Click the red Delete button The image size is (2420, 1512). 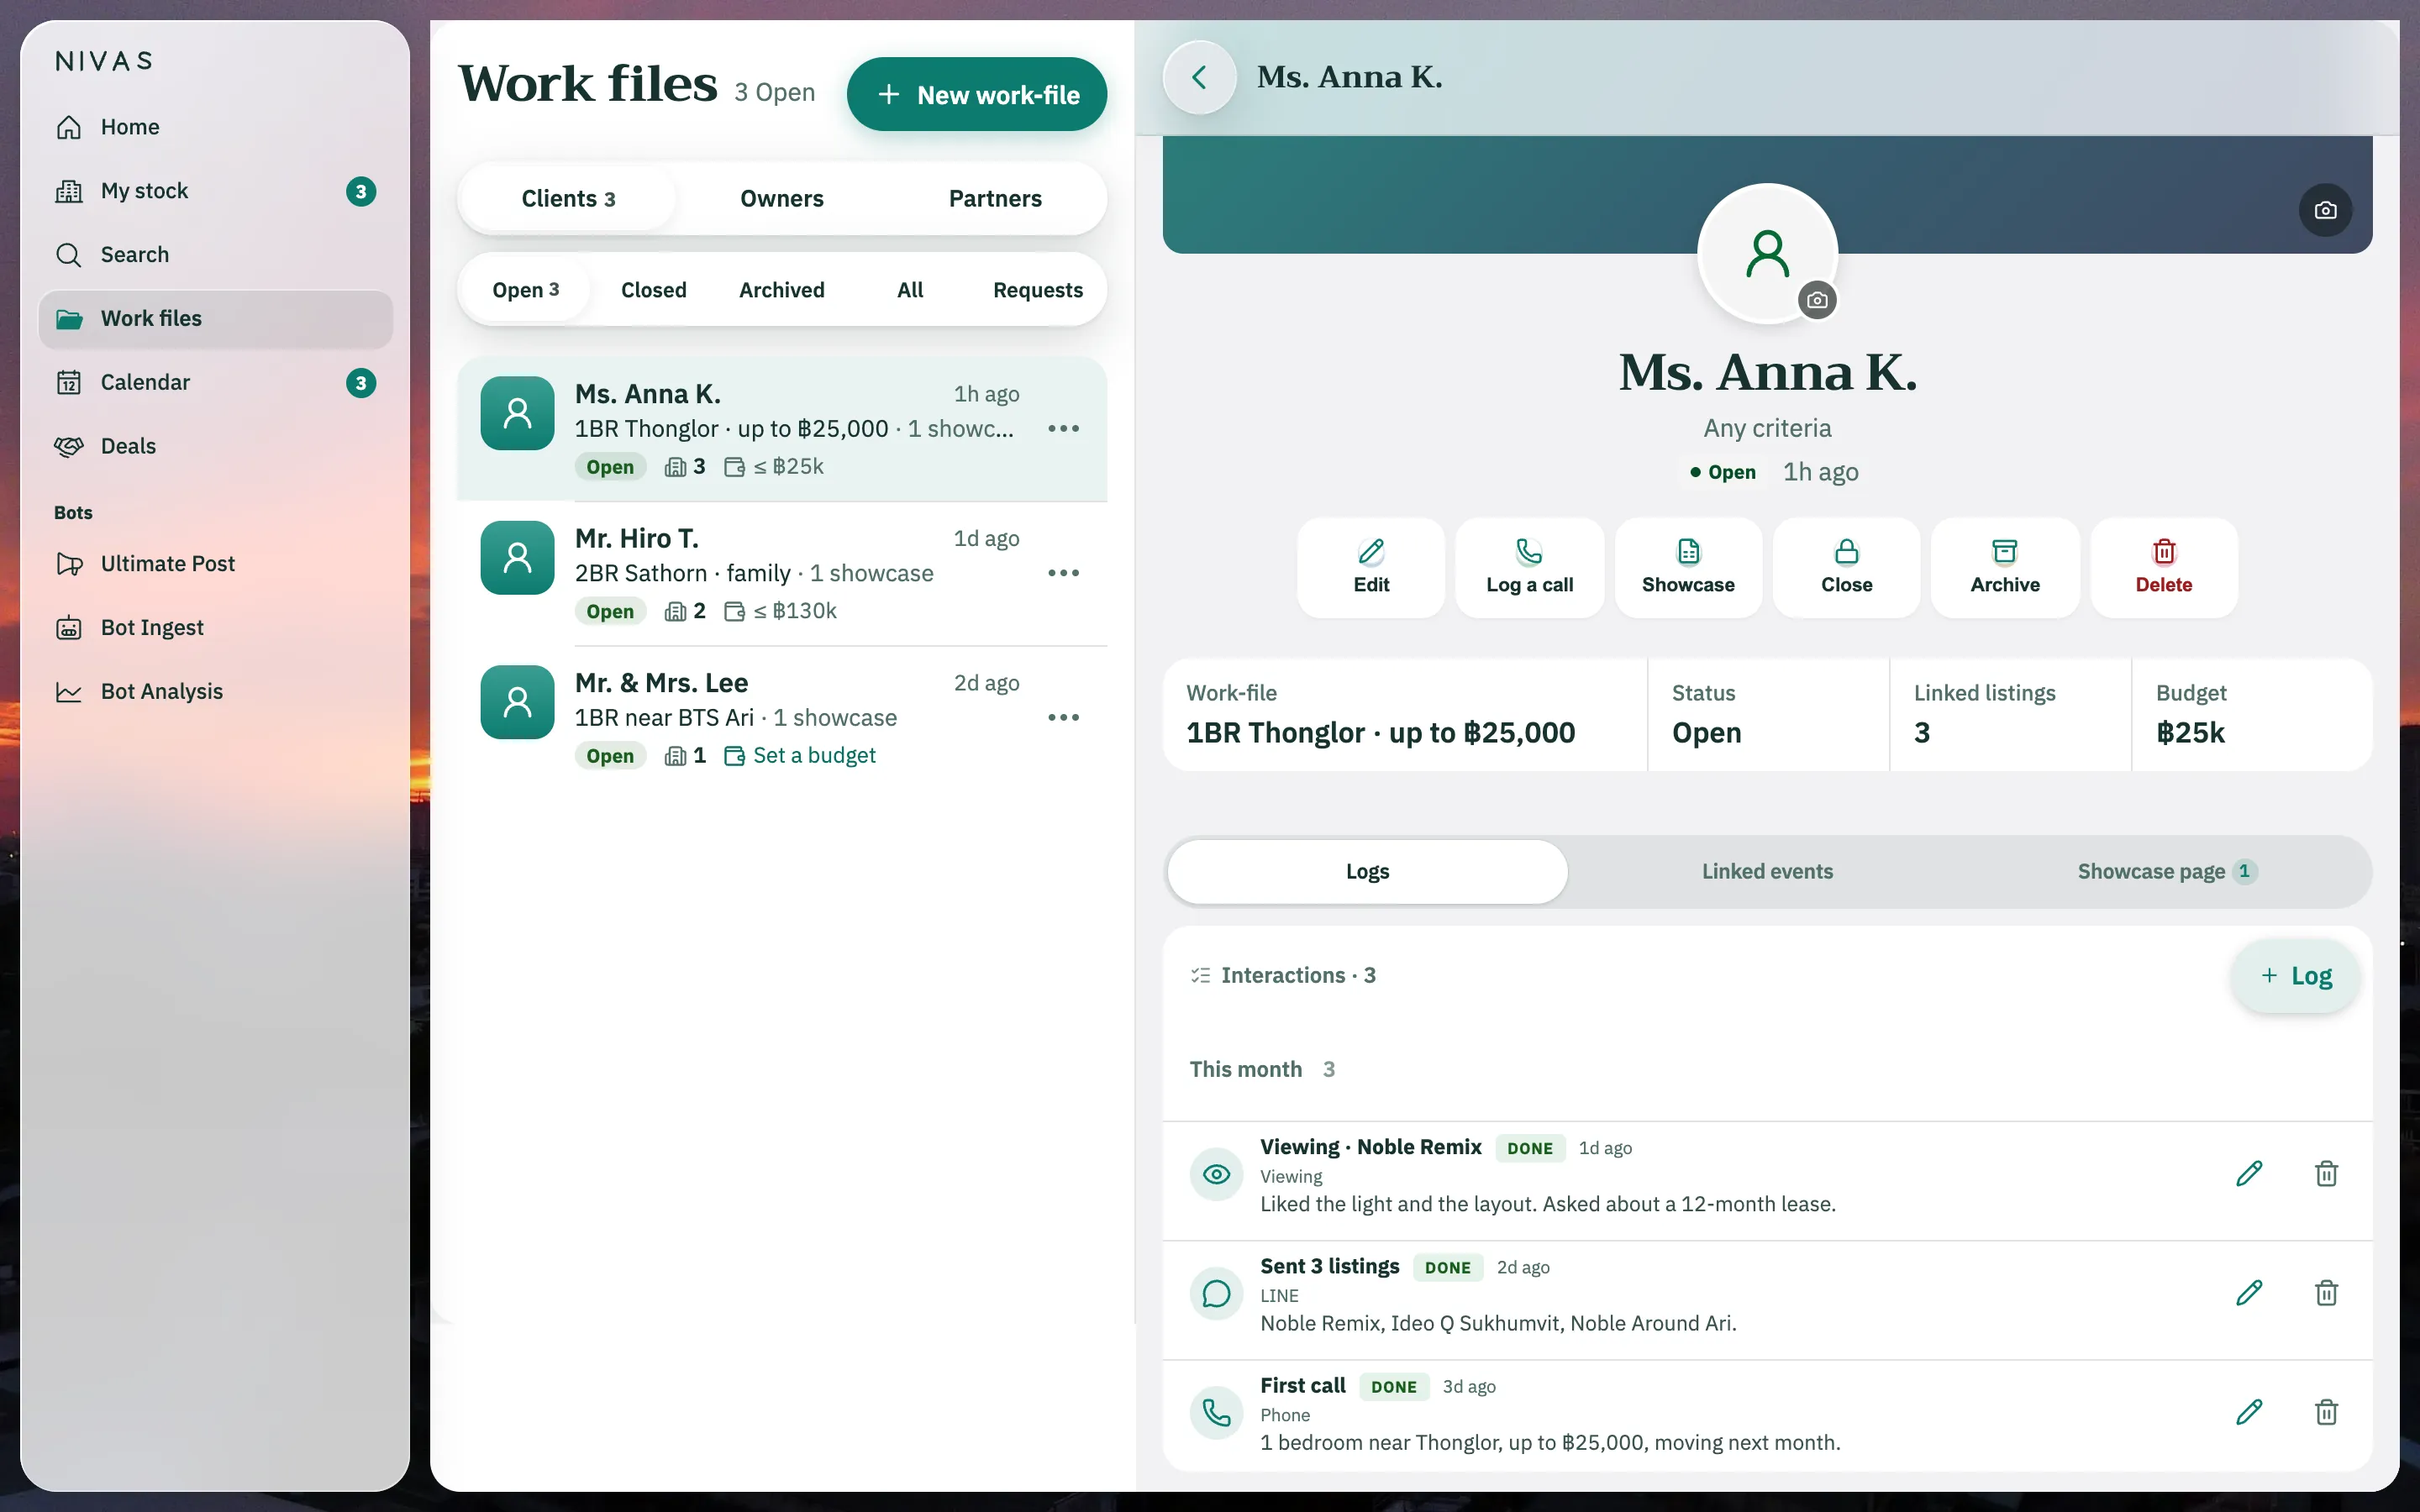coord(2163,568)
